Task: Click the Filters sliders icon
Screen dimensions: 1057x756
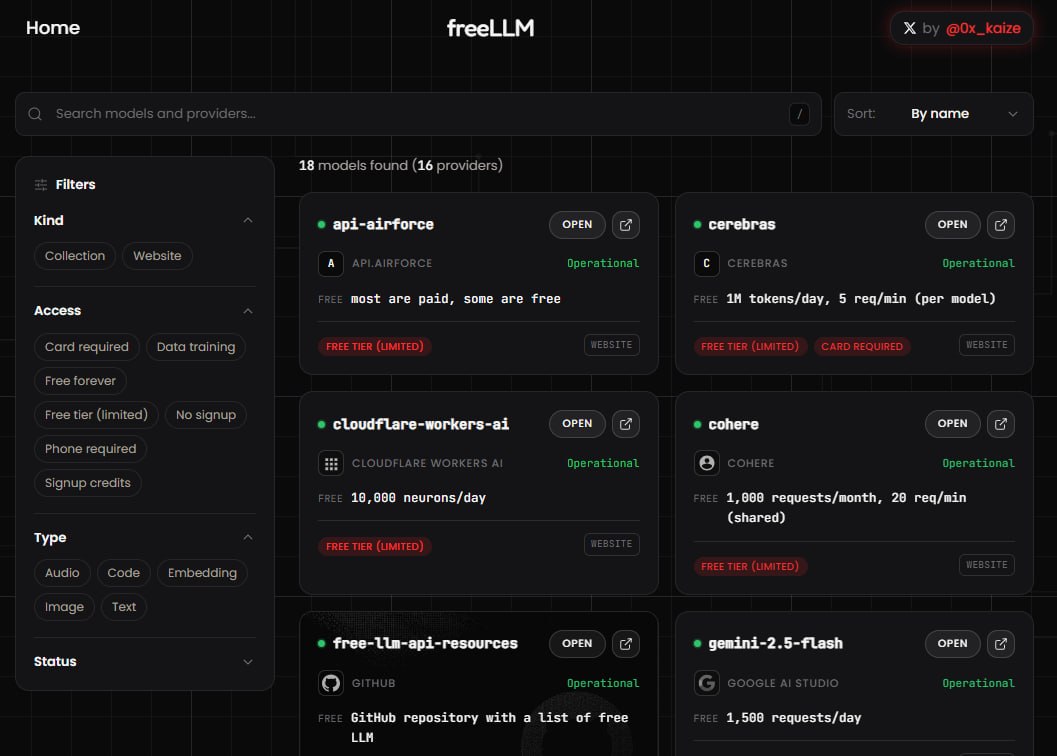Action: click(x=41, y=185)
